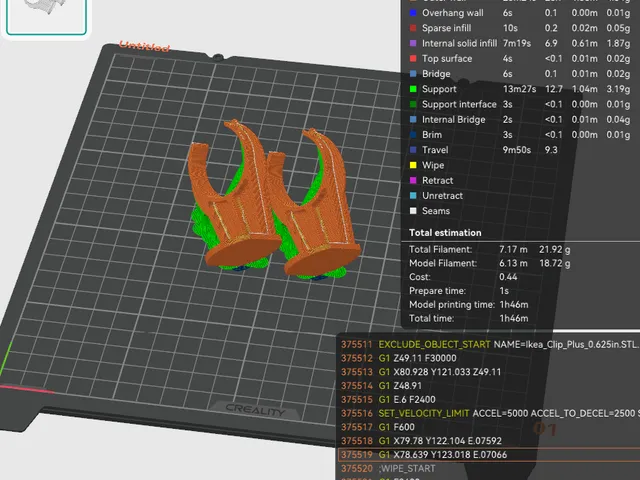640x480 pixels.
Task: Click the Bridge color swatch
Action: (x=413, y=74)
